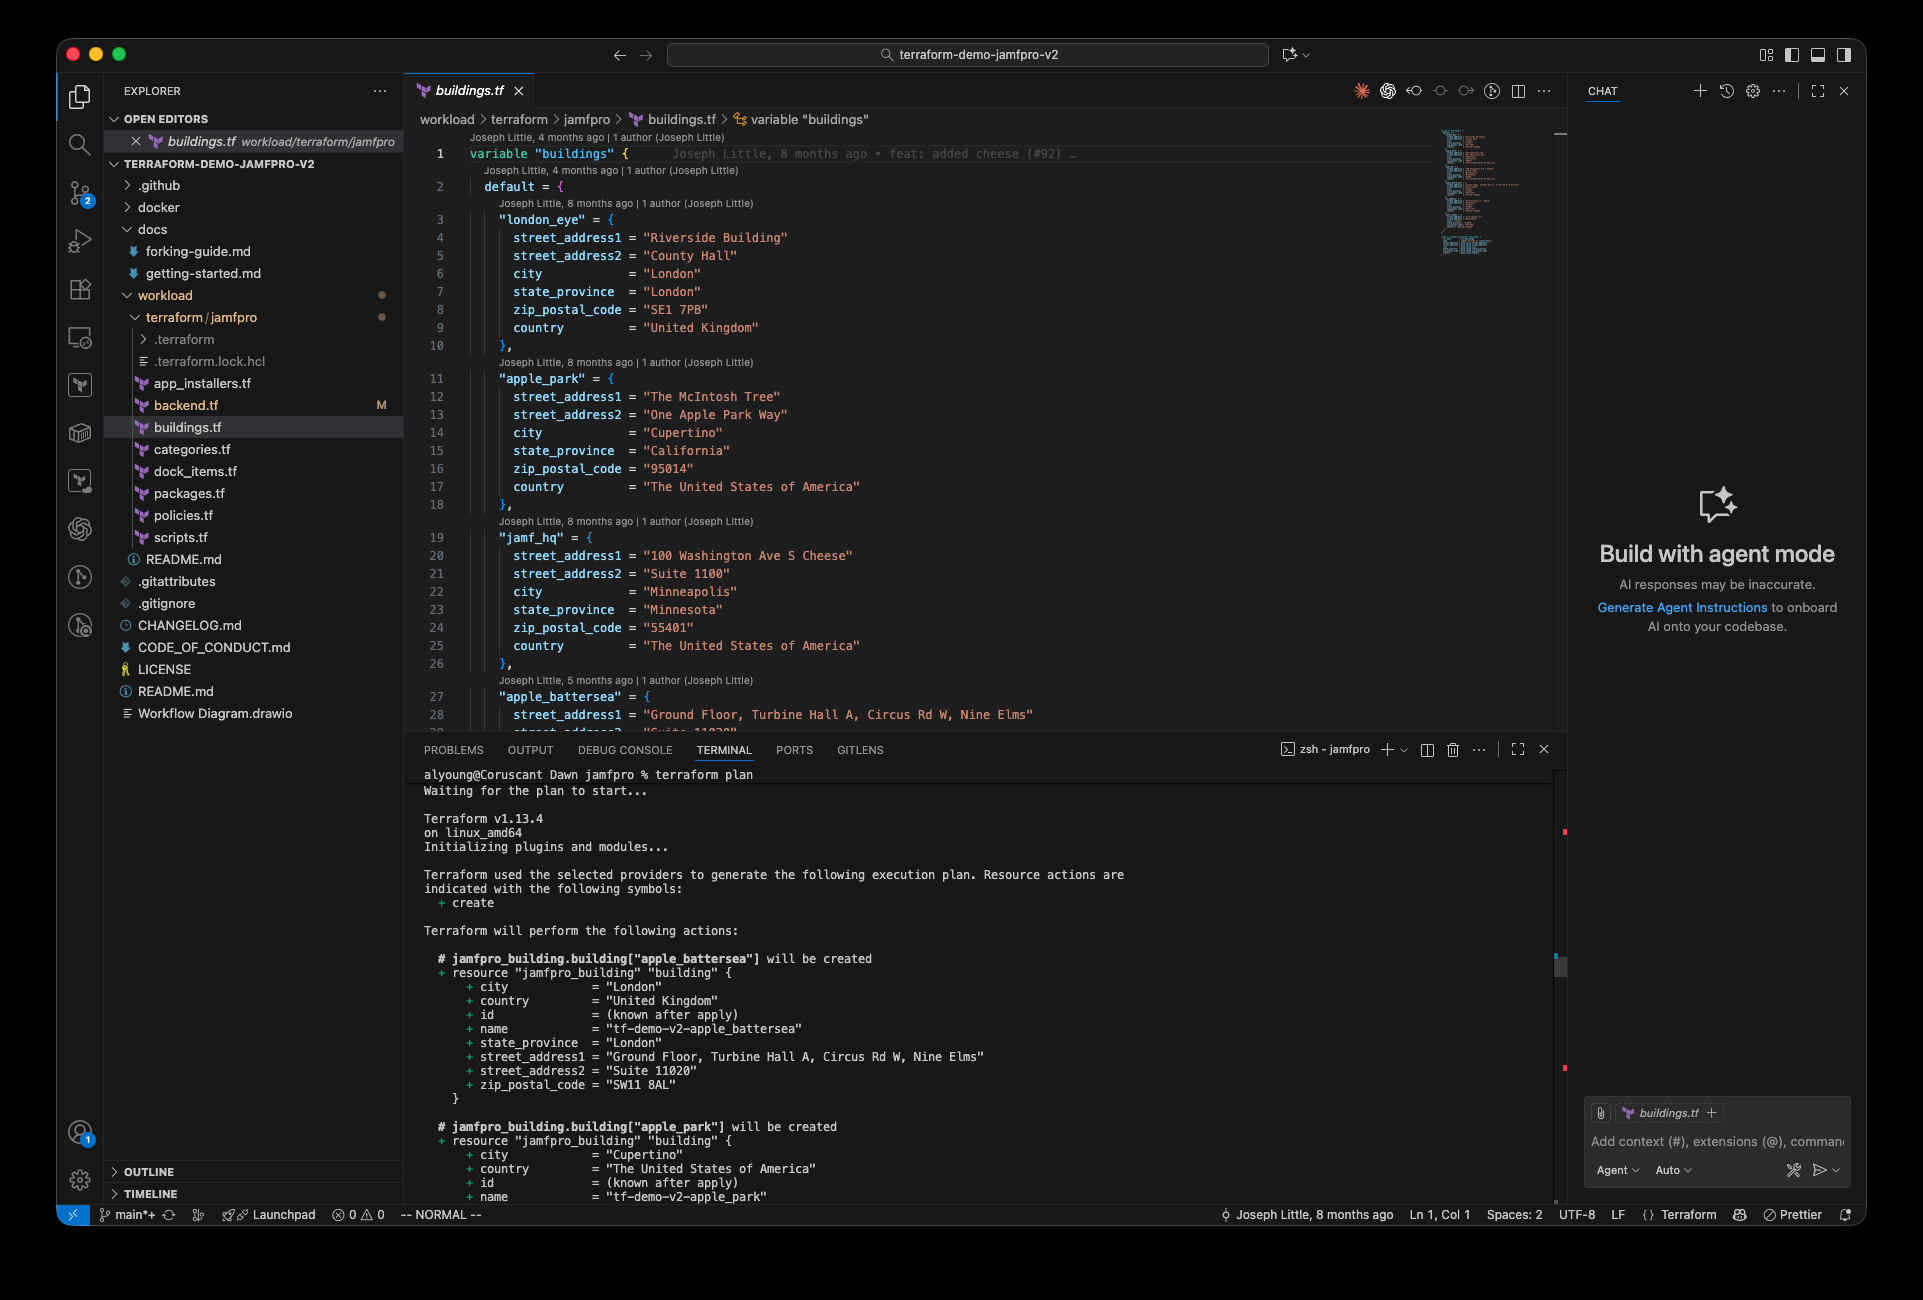Switch to the PROBLEMS panel tab
Image resolution: width=1923 pixels, height=1300 pixels.
click(453, 750)
